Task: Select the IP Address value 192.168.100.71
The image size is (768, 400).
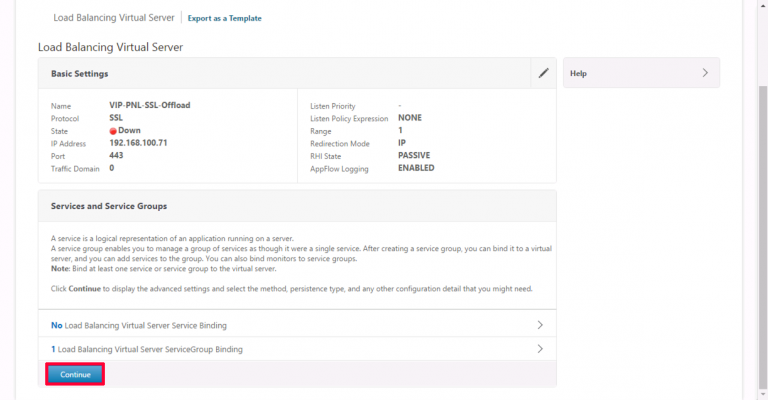Action: point(138,143)
